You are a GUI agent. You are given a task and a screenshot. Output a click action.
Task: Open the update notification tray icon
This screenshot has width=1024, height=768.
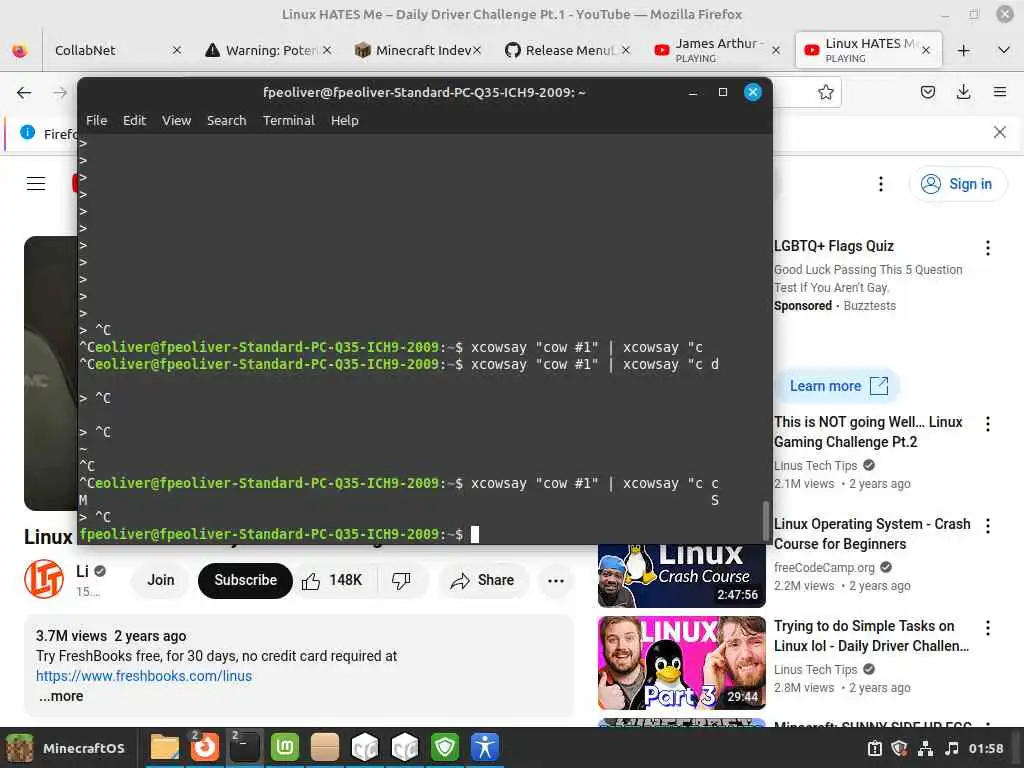[x=874, y=748]
